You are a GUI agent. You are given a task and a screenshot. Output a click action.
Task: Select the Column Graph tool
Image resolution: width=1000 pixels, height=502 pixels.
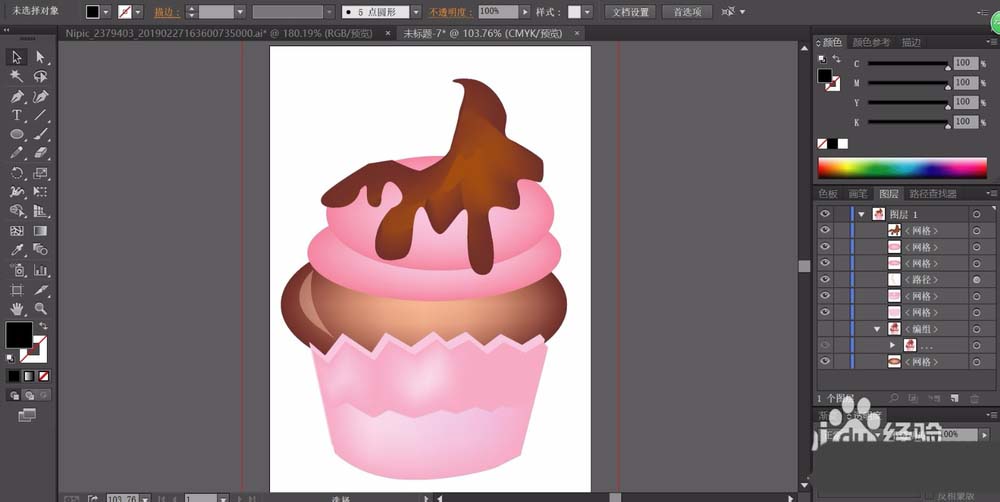(41, 270)
